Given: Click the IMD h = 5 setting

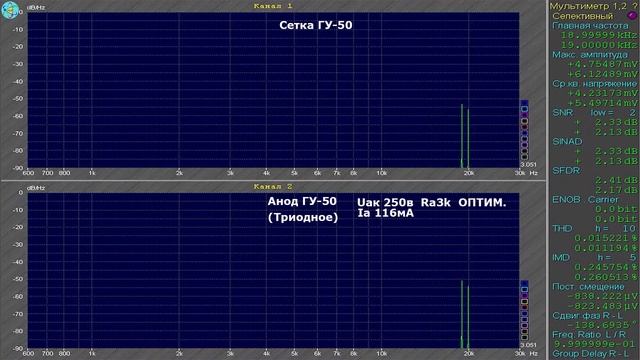Looking at the screenshot, I should (594, 258).
